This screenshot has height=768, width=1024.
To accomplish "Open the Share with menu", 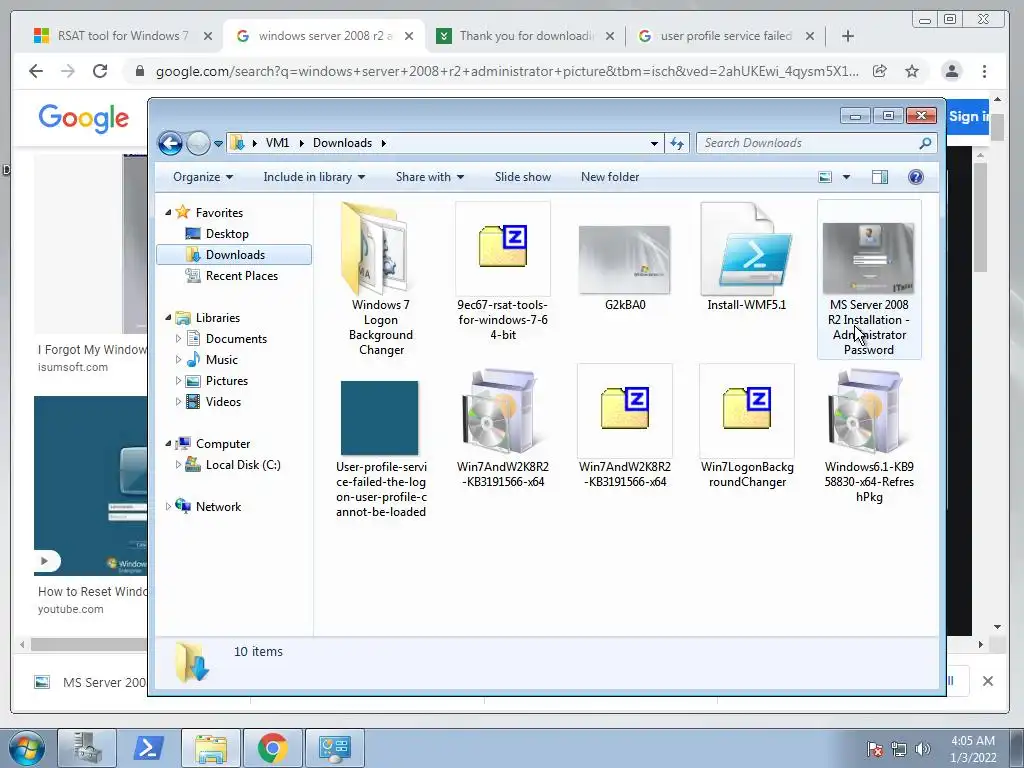I will click(430, 177).
